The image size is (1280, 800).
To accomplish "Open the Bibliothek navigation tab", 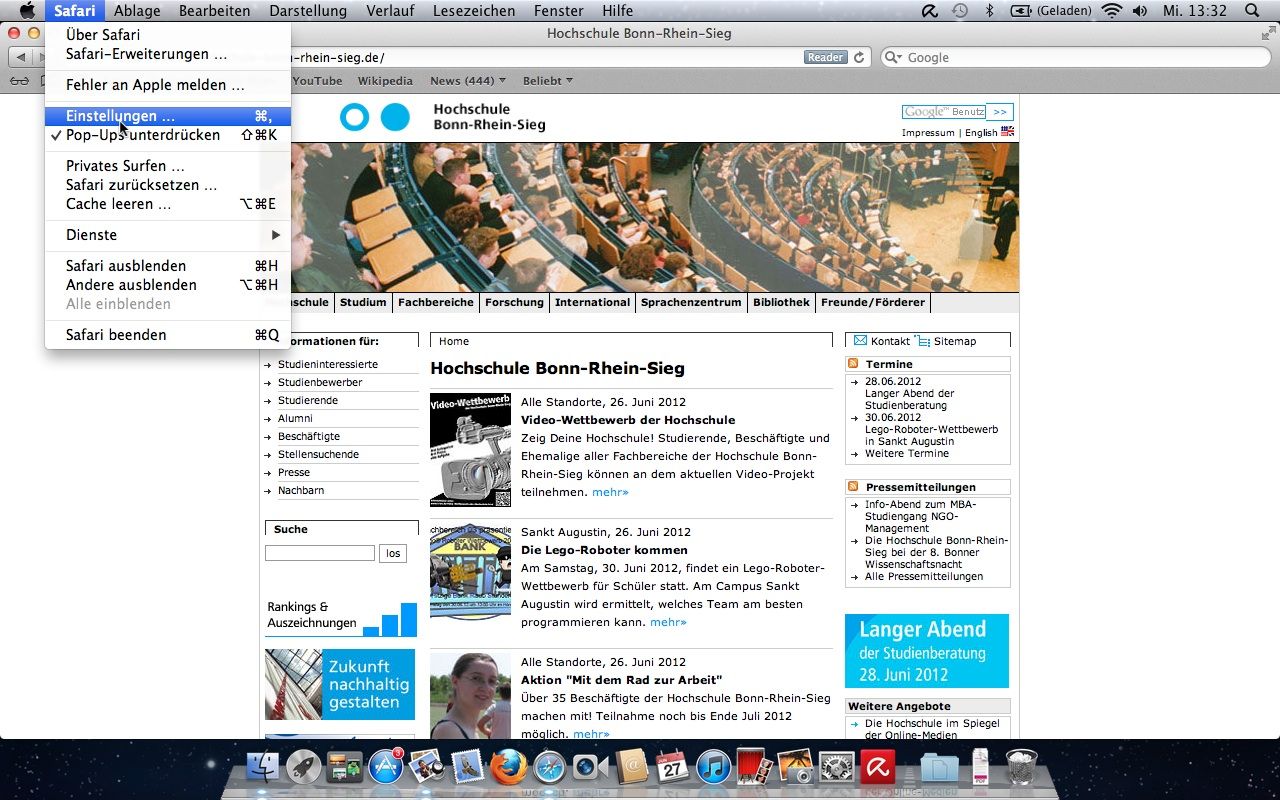I will click(x=781, y=302).
